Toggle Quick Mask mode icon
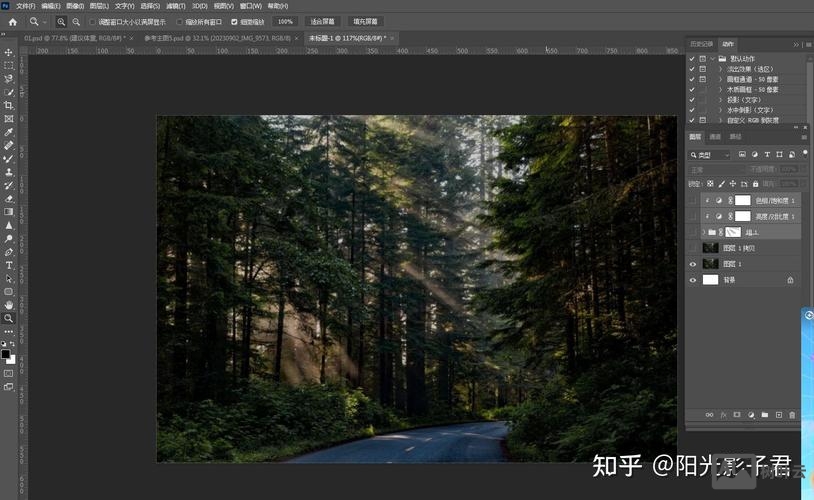 tap(9, 373)
